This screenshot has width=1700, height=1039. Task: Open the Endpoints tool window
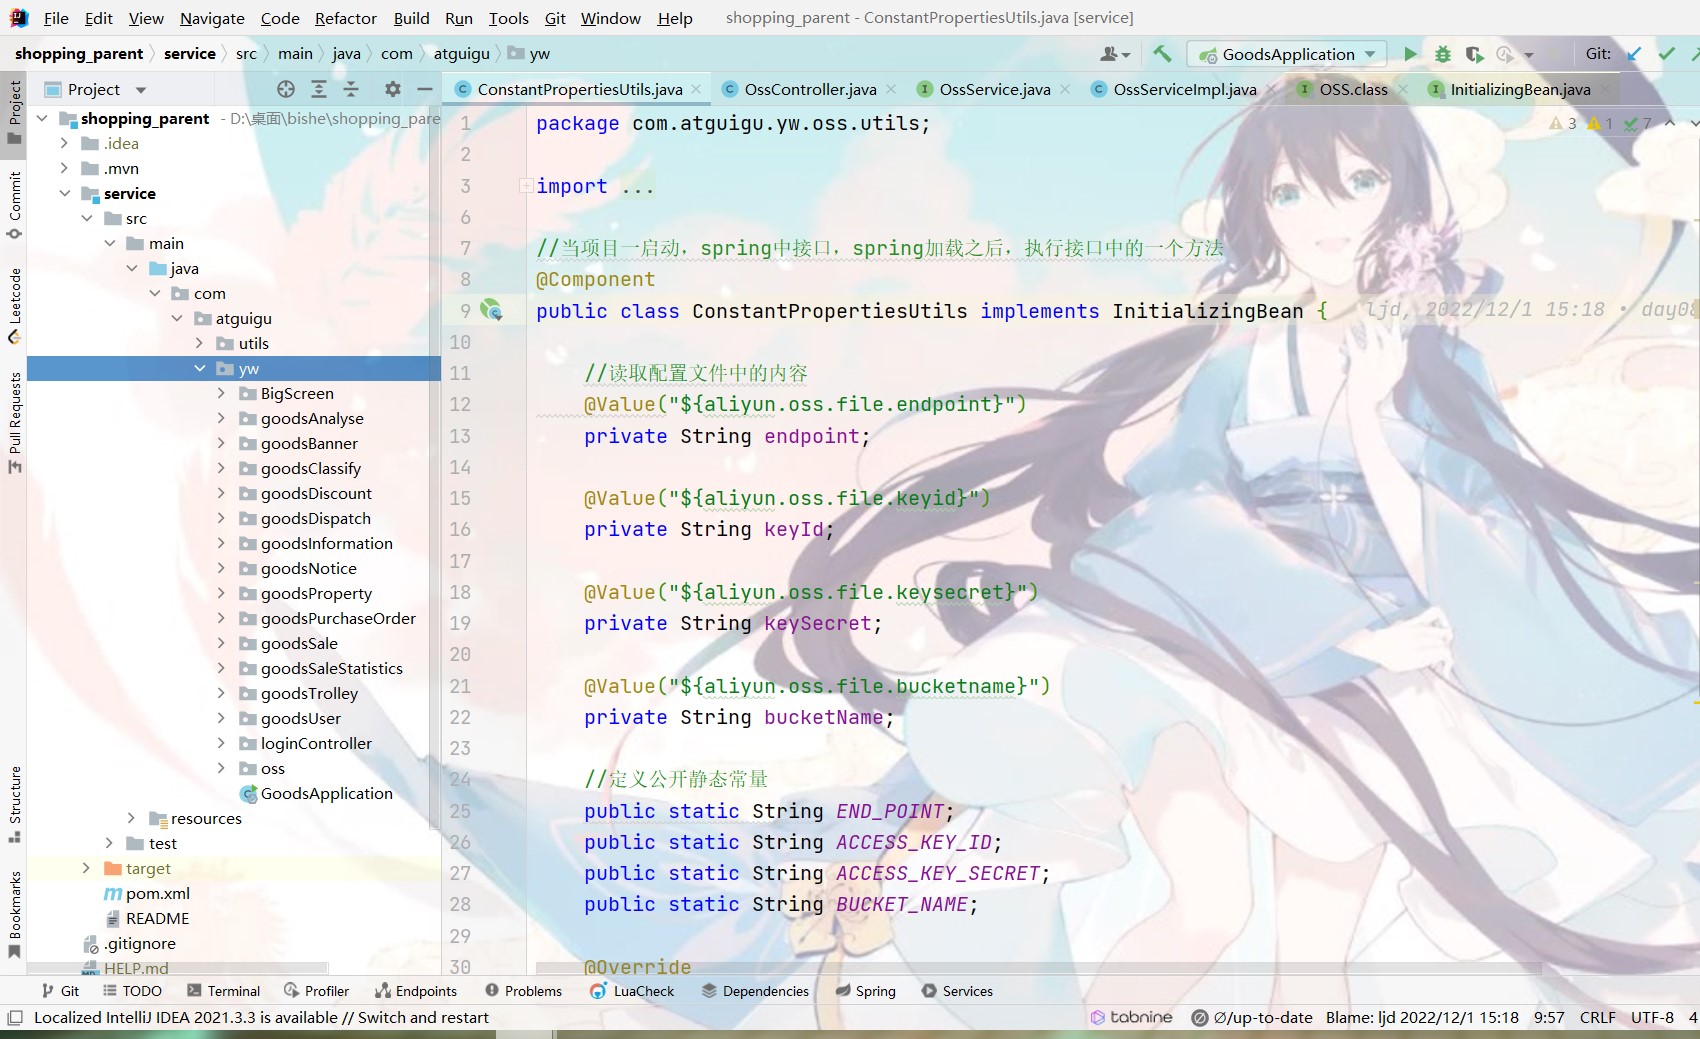click(416, 991)
